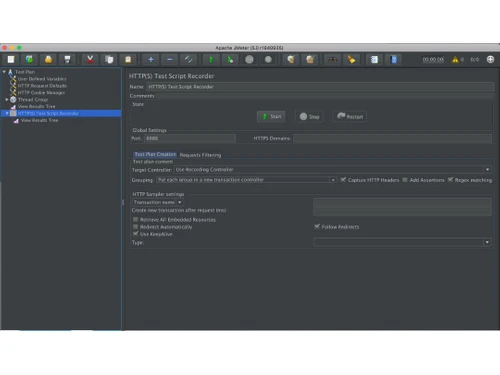This screenshot has height=375, width=500.
Task: Click the recorder Stop button
Action: [309, 117]
